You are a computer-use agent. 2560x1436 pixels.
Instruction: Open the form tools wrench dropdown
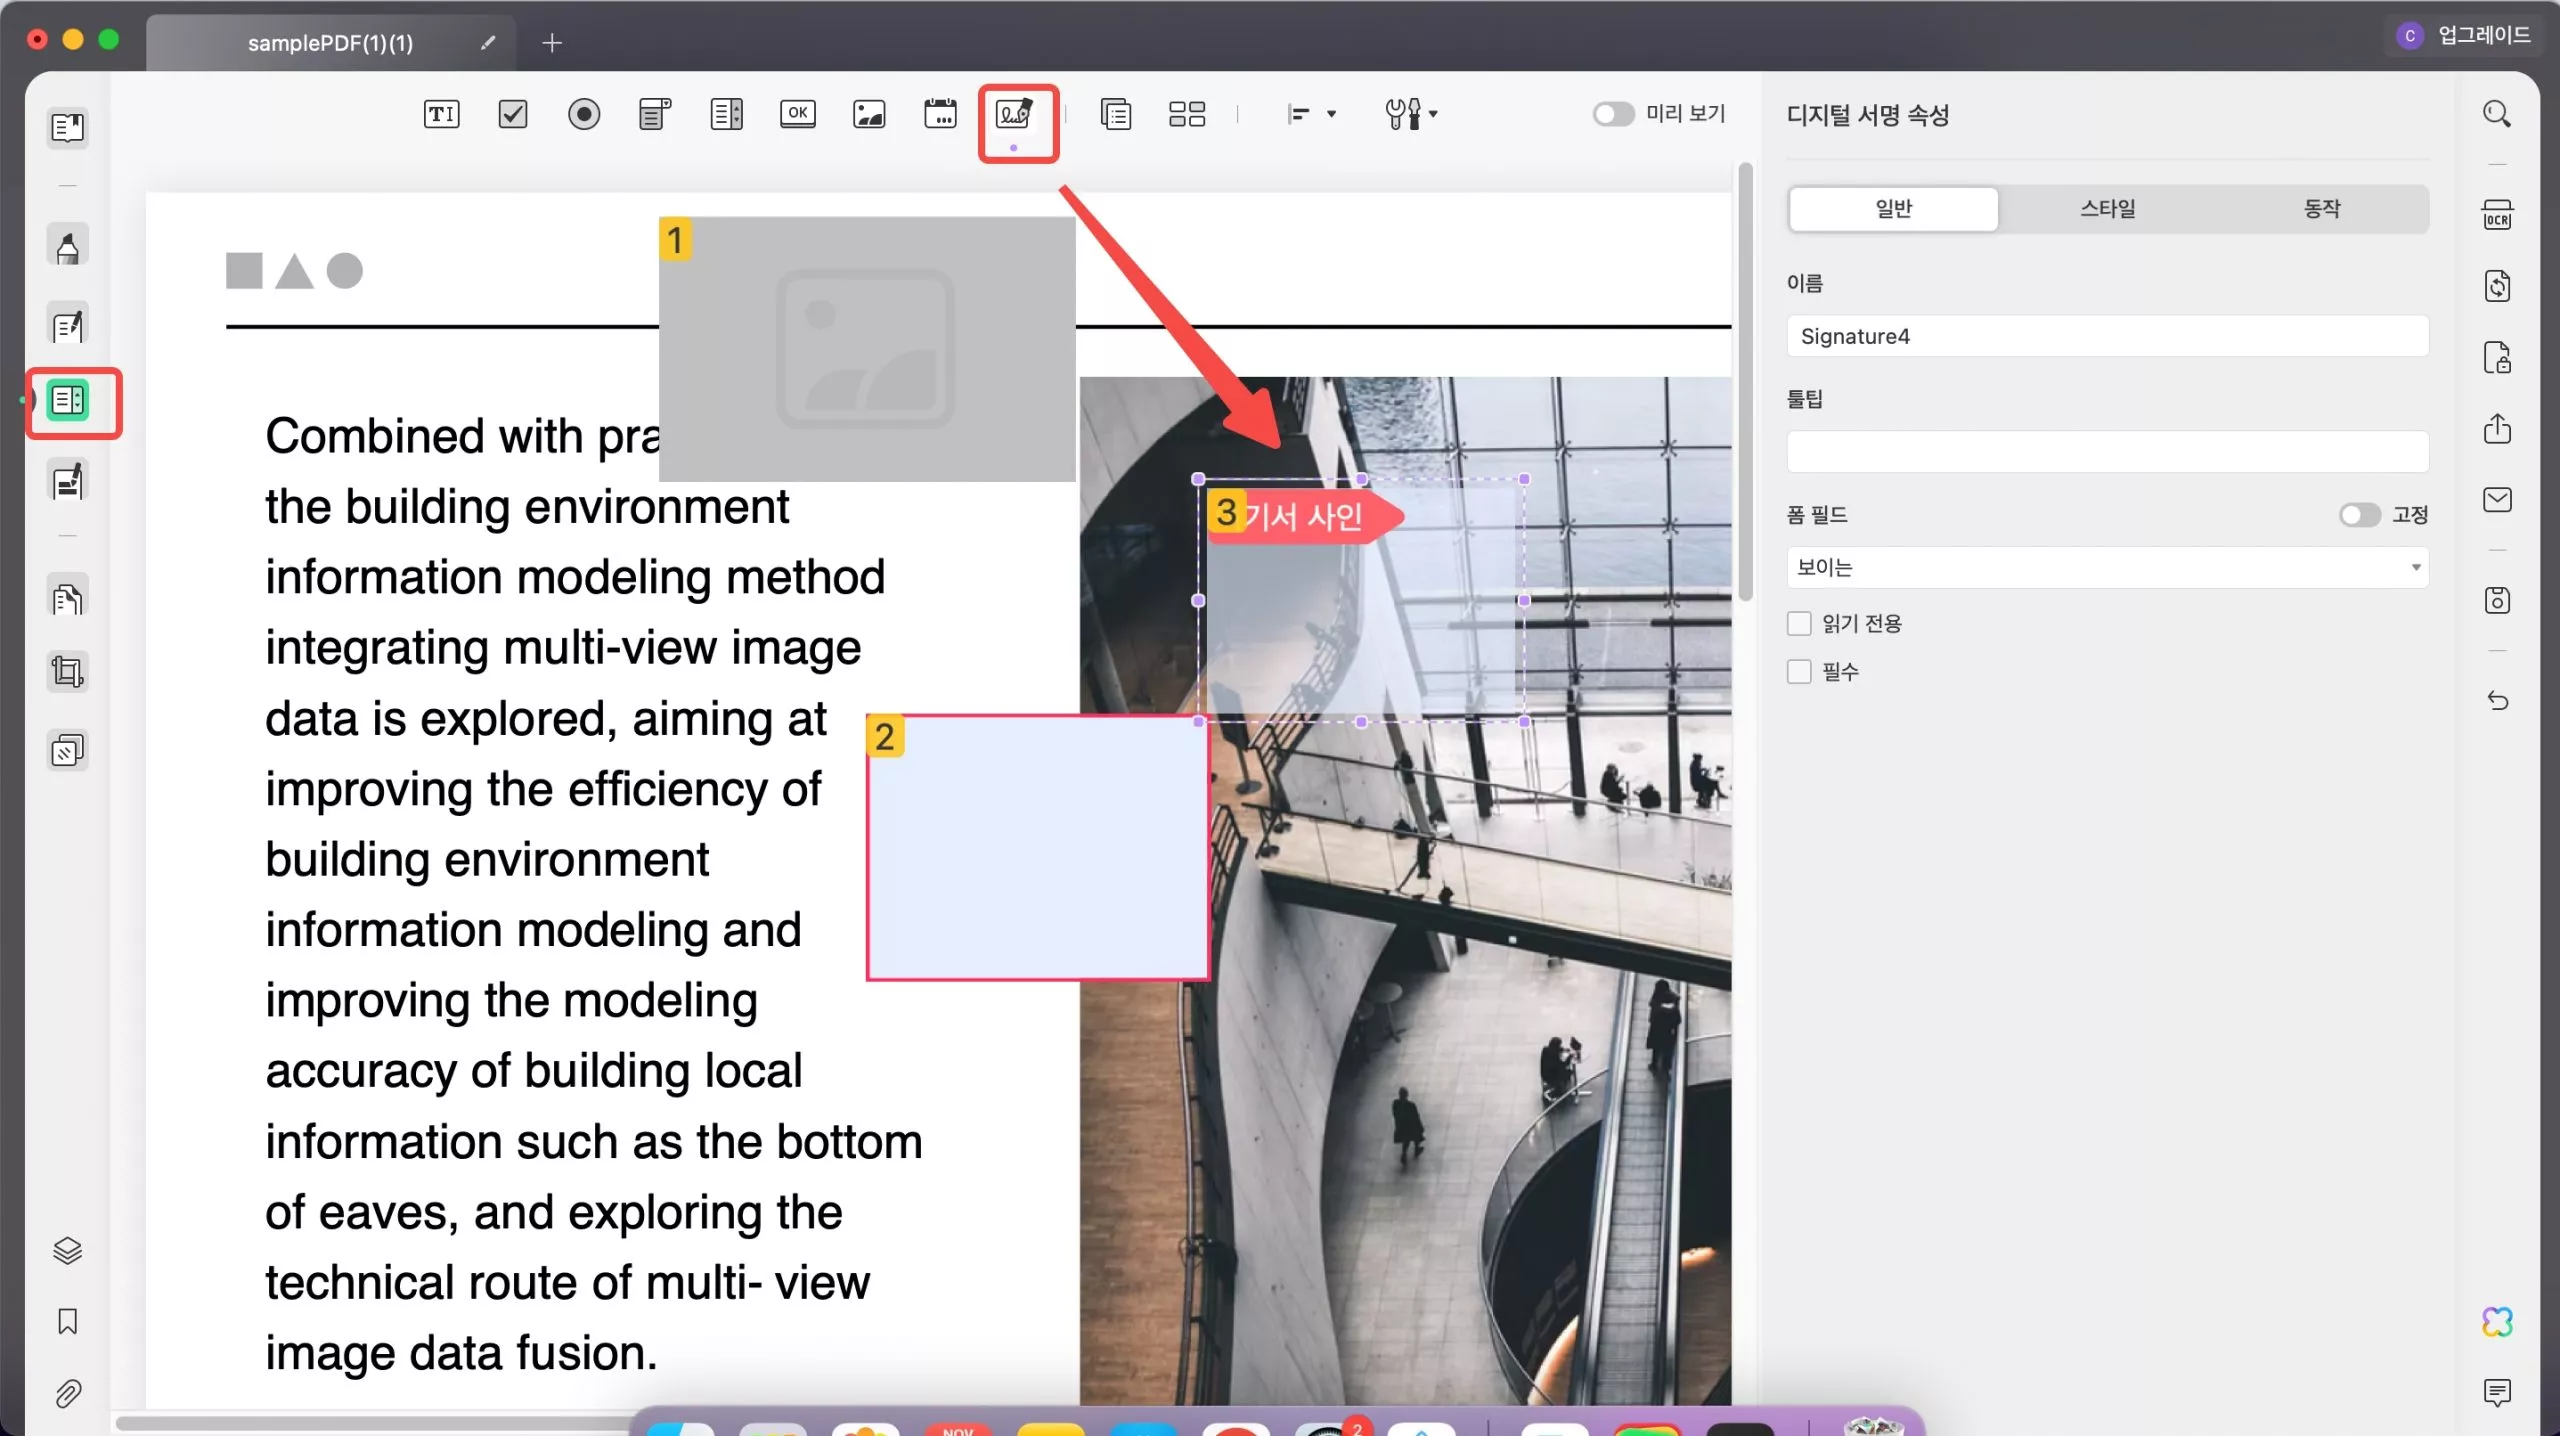pyautogui.click(x=1411, y=114)
